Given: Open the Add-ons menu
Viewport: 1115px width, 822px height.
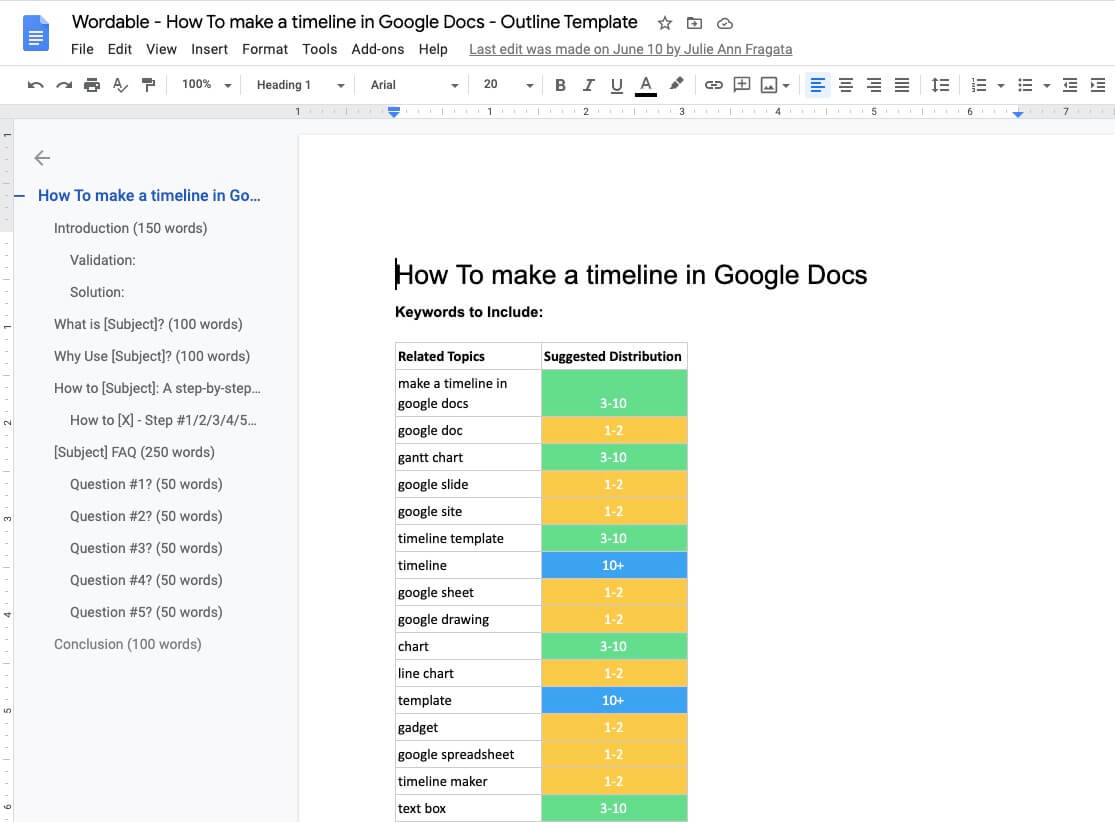Looking at the screenshot, I should click(378, 49).
